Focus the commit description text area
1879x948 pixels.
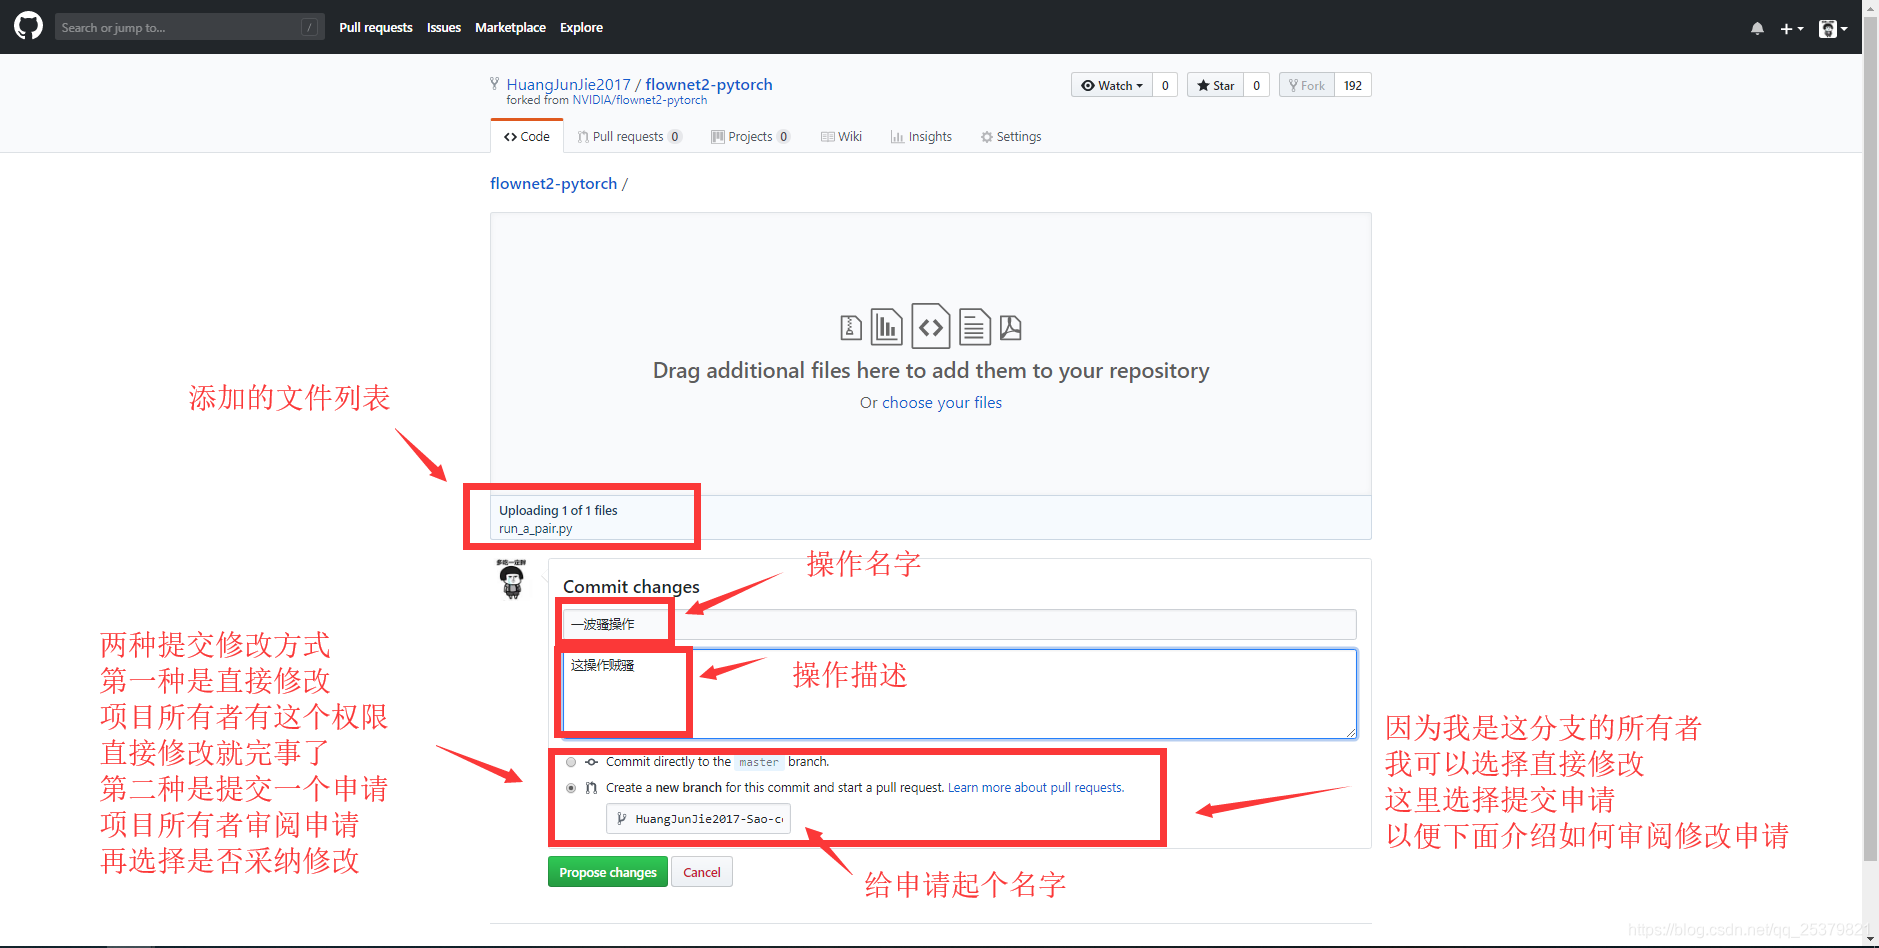pyautogui.click(x=959, y=694)
